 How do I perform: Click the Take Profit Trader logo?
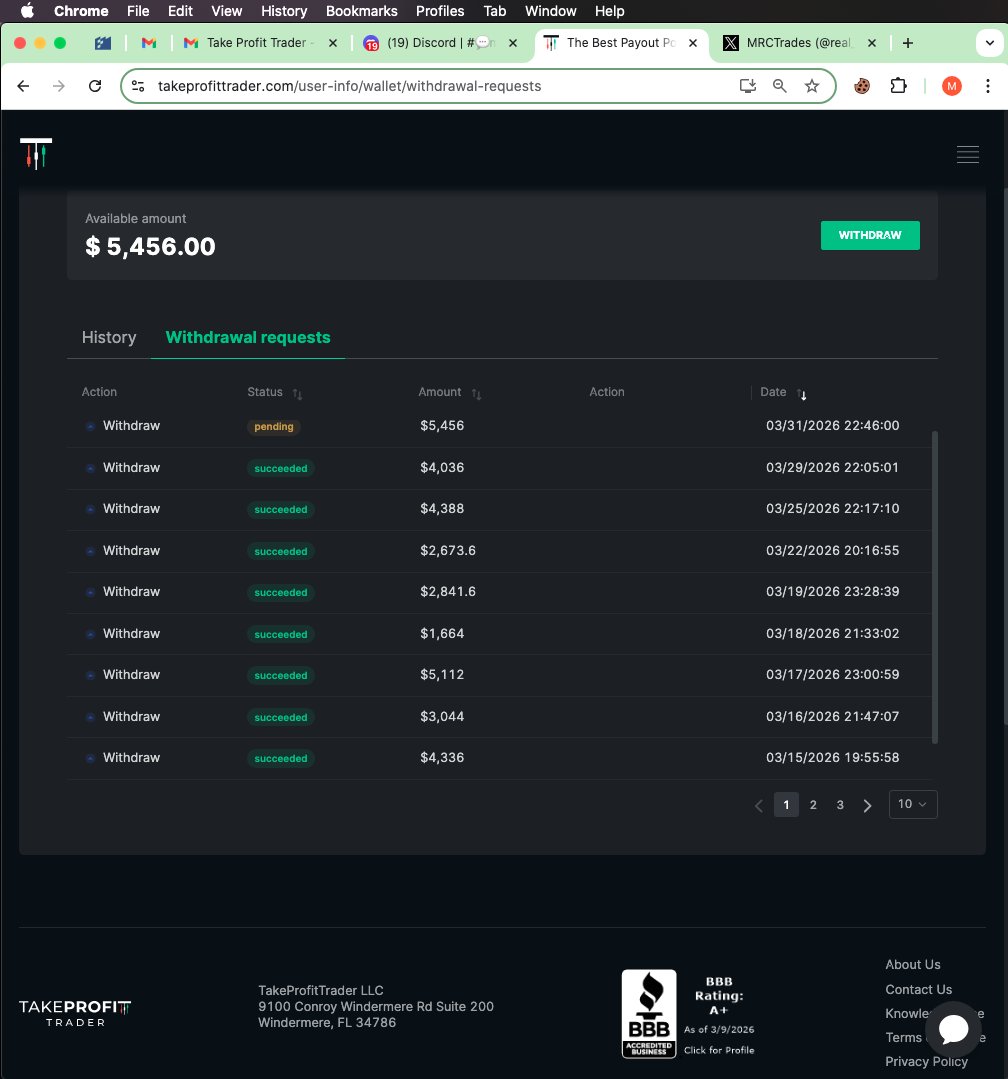[36, 154]
